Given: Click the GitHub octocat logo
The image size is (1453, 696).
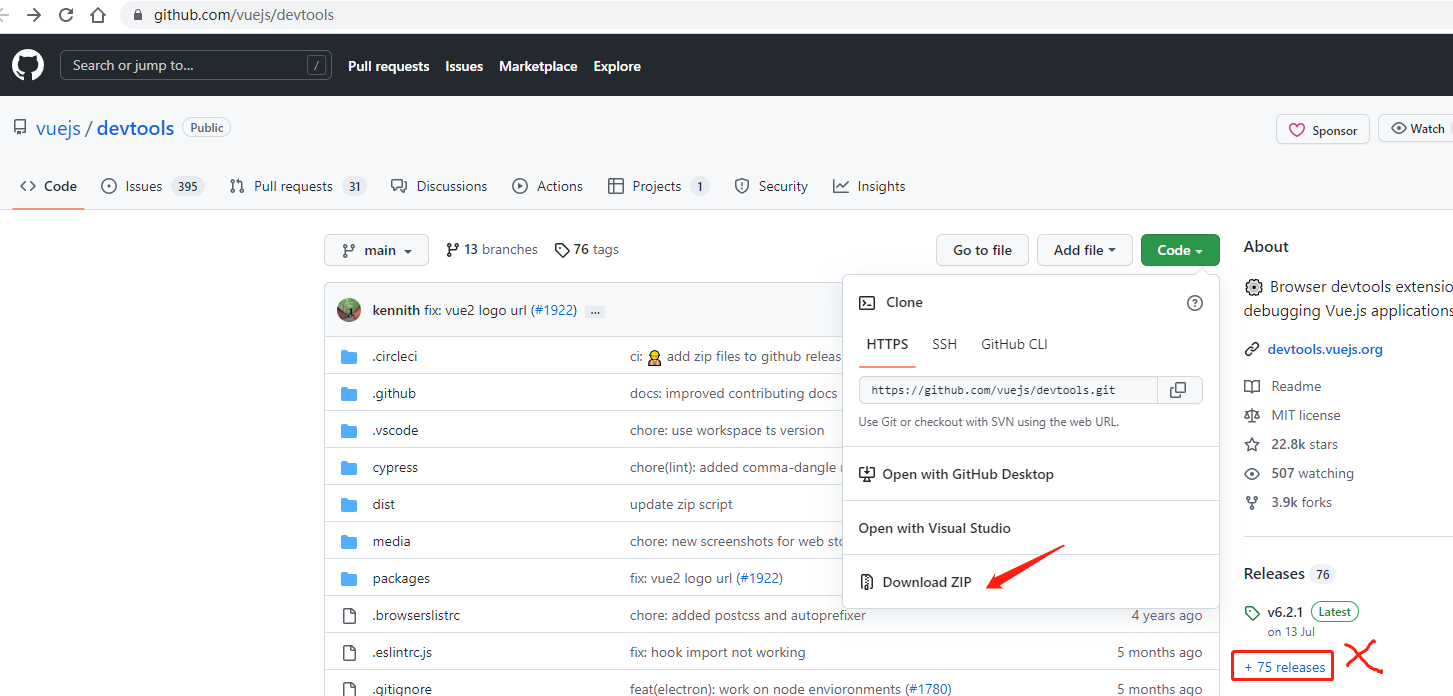Looking at the screenshot, I should (28, 66).
